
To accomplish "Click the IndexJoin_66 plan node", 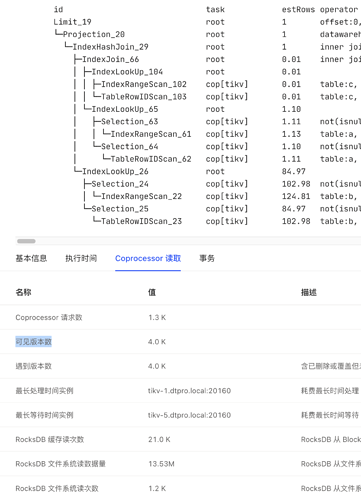I will (x=110, y=59).
